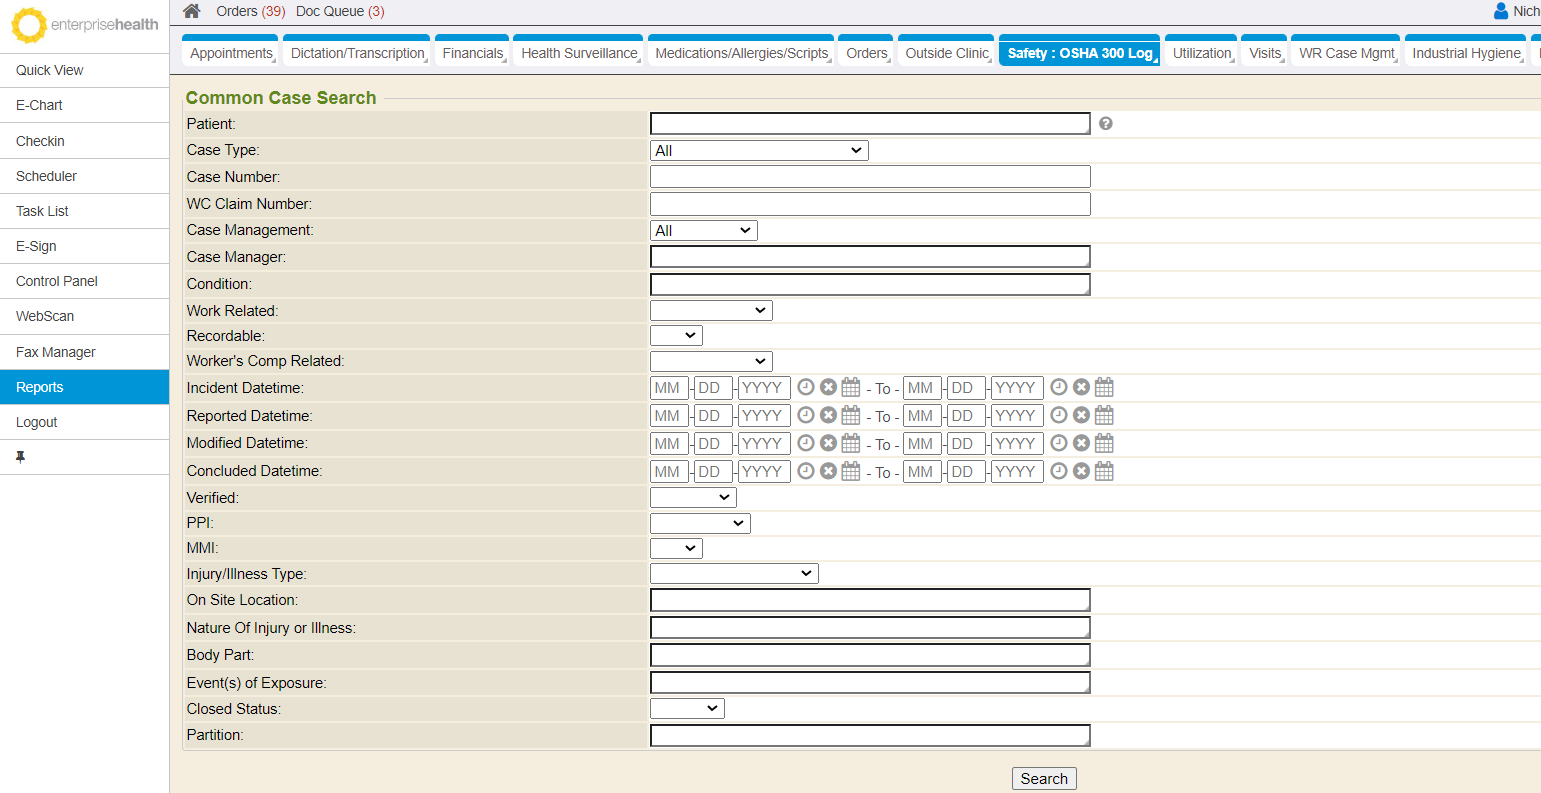1541x793 pixels.
Task: Open calendar picker for Incident Datetime start
Action: point(851,387)
